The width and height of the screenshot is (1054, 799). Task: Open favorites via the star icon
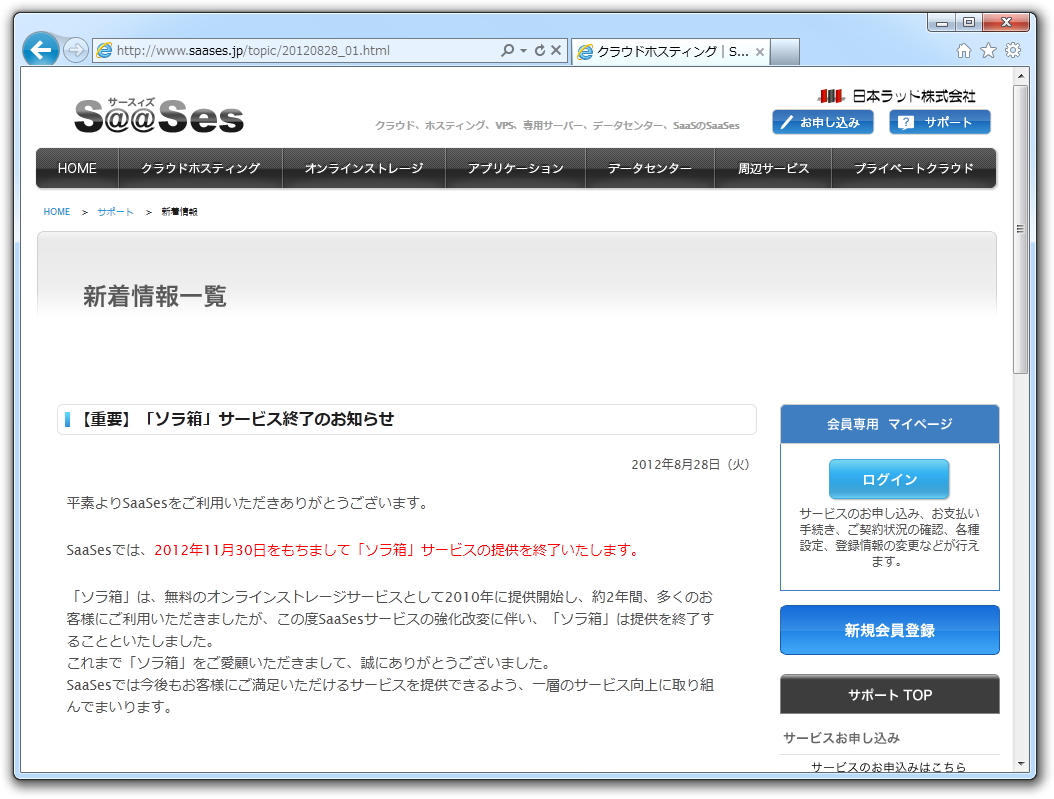tap(987, 49)
